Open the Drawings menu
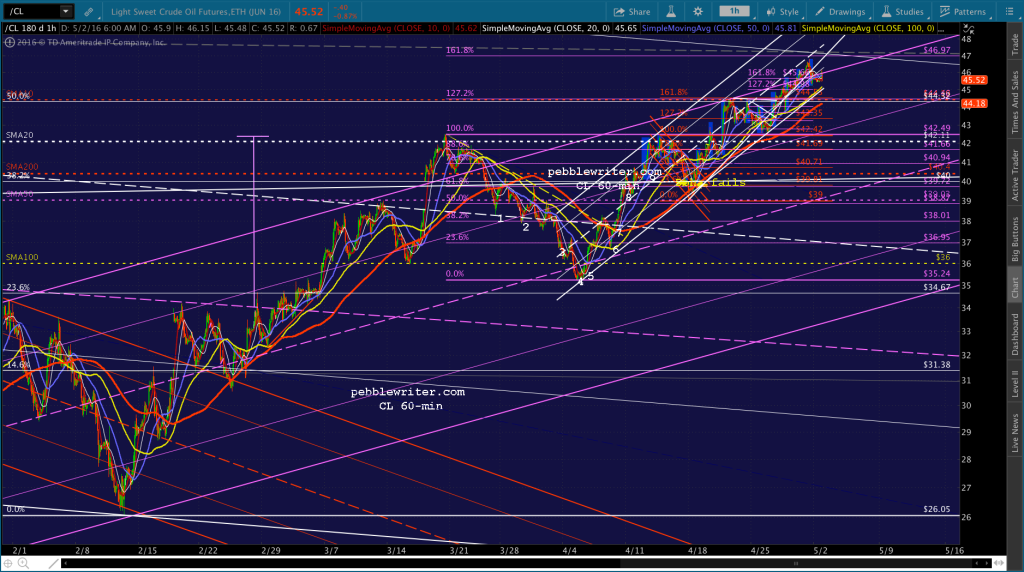Screen dimensions: 1024x572 tap(840, 12)
